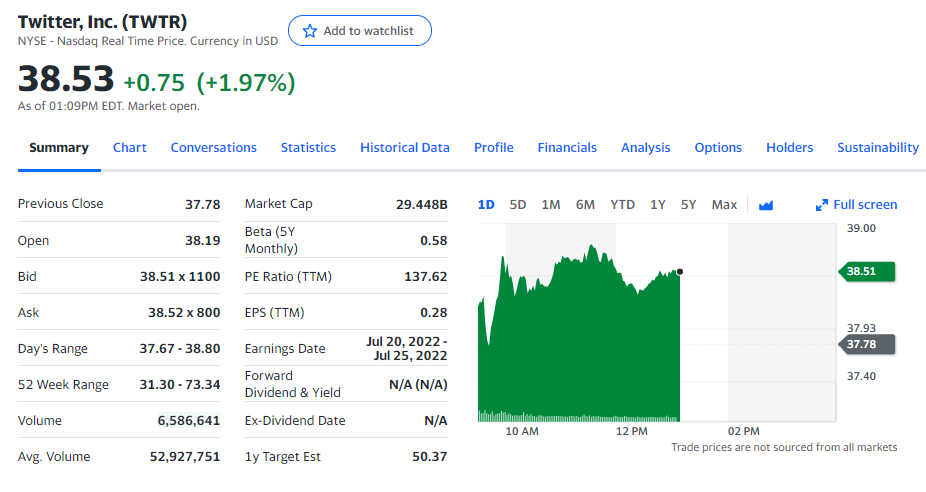Go to the Conversations tab
Image resolution: width=926 pixels, height=492 pixels.
213,148
